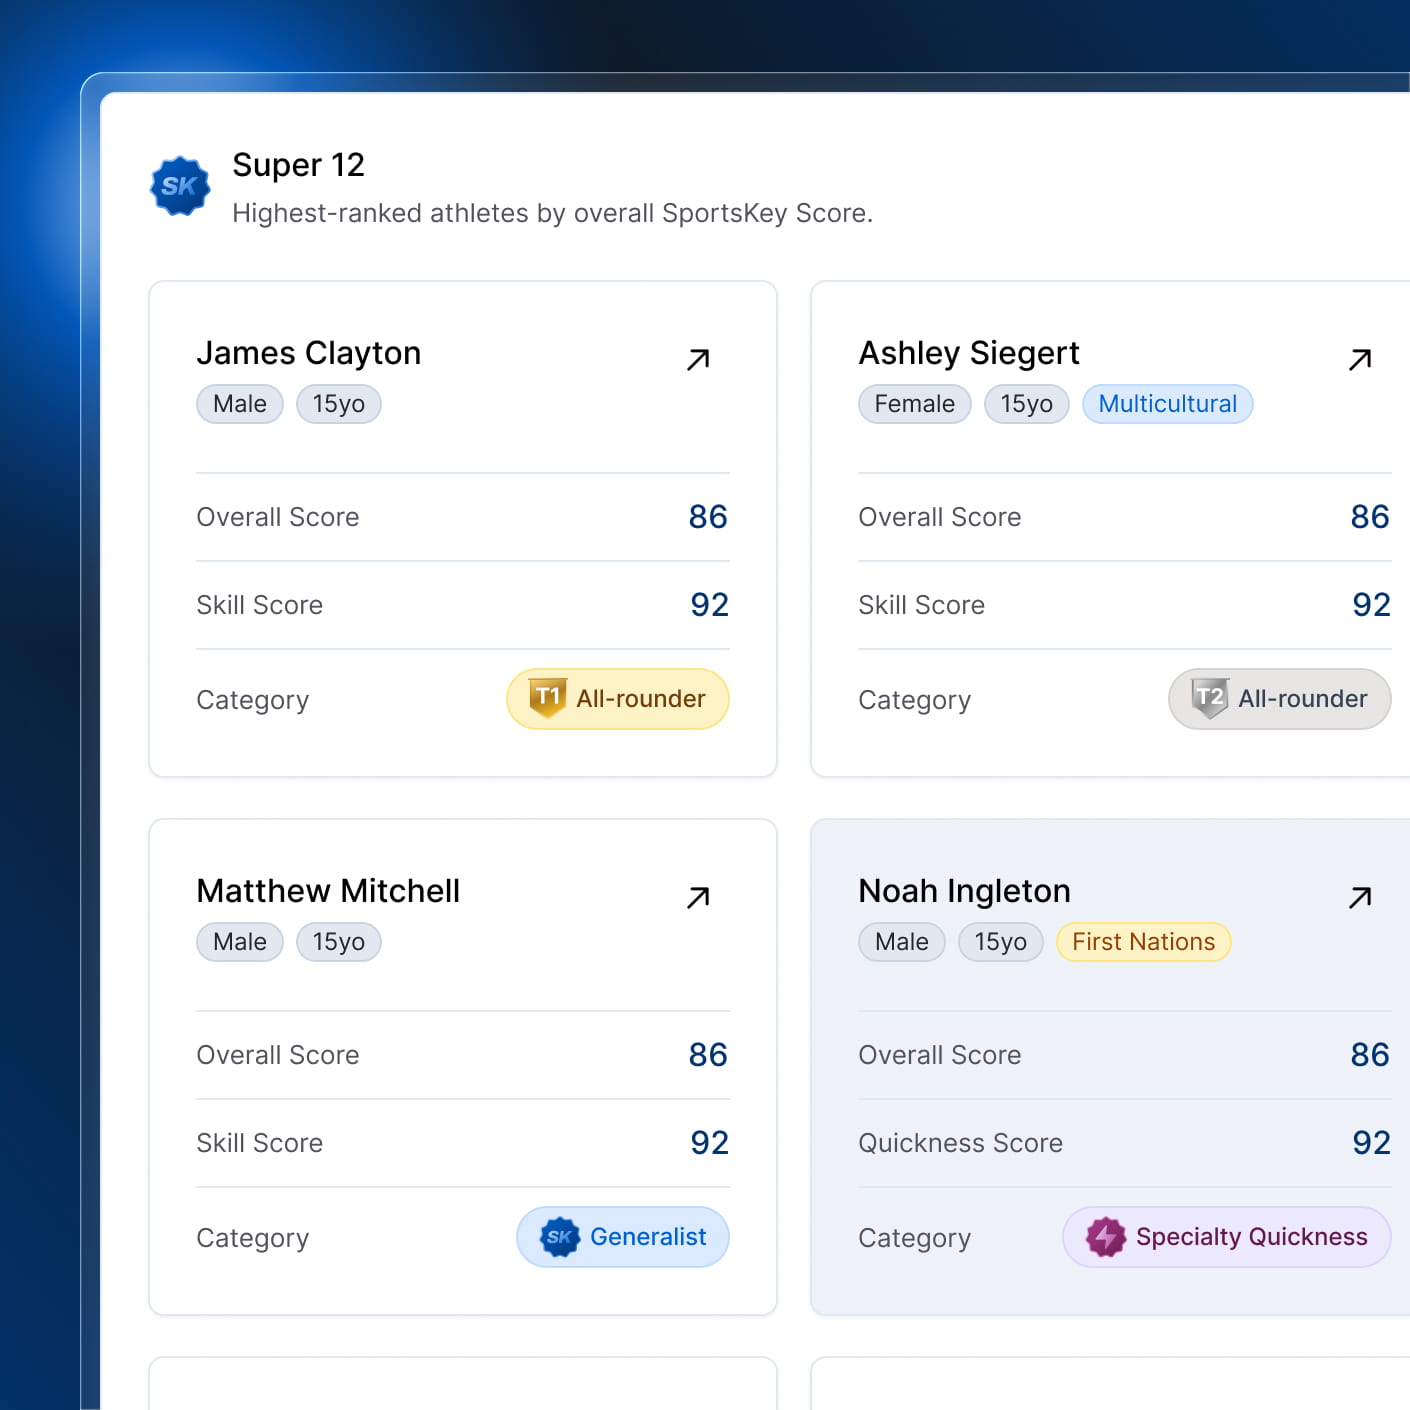Click the Male tag under Matthew Mitchell
This screenshot has height=1410, width=1410.
pyautogui.click(x=240, y=942)
